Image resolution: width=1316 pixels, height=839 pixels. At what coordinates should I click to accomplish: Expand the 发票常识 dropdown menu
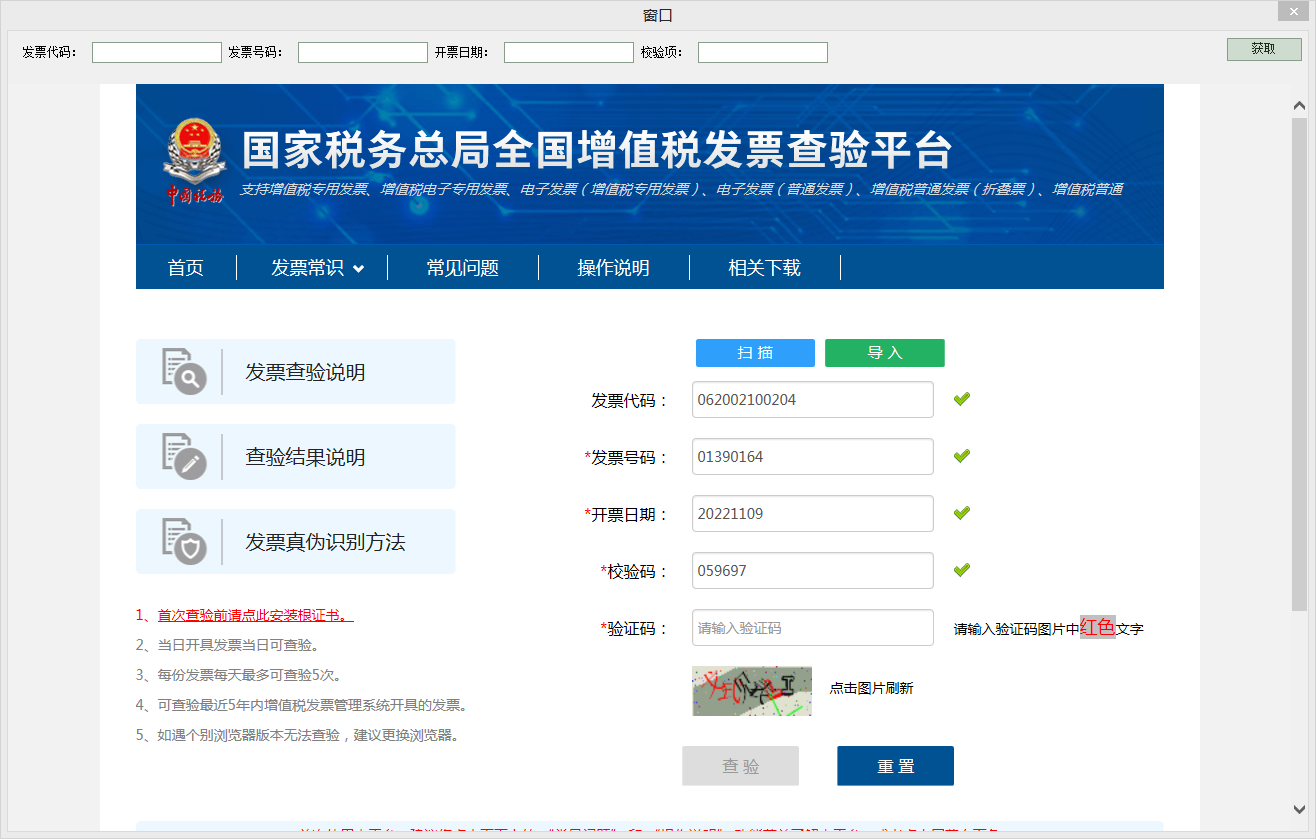317,268
